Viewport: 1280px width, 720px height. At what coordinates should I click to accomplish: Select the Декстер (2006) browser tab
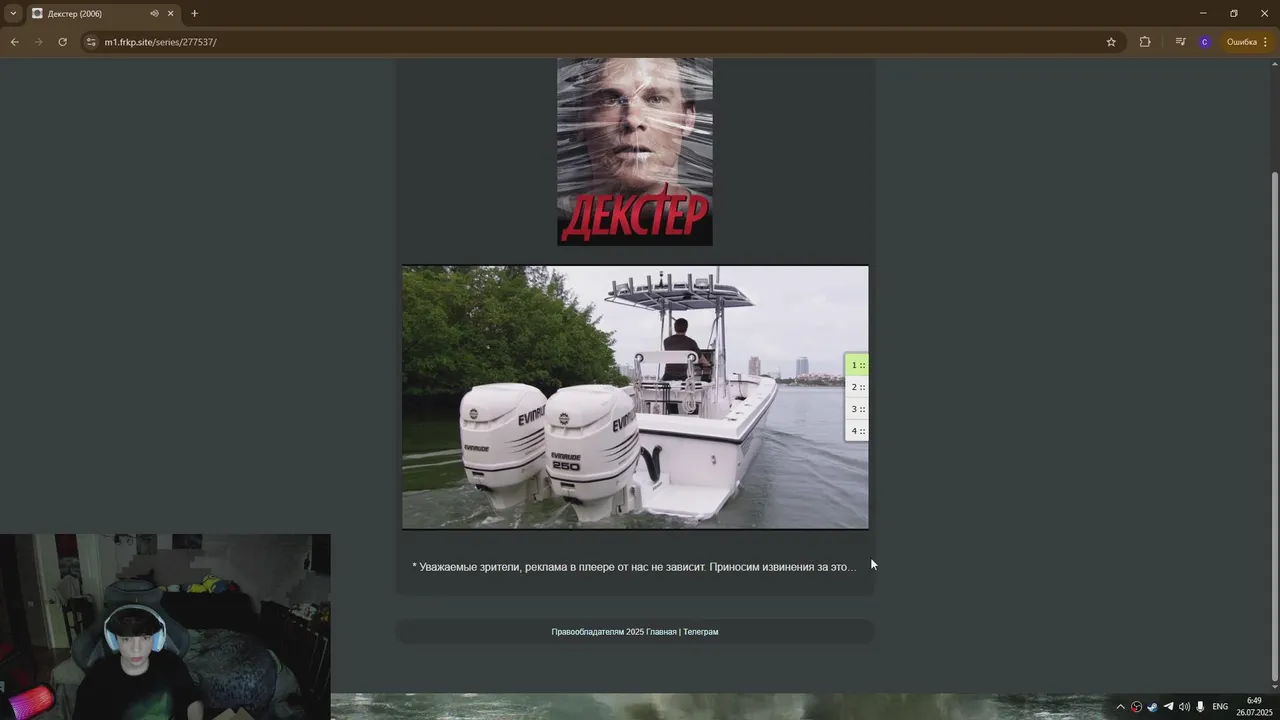[103, 14]
